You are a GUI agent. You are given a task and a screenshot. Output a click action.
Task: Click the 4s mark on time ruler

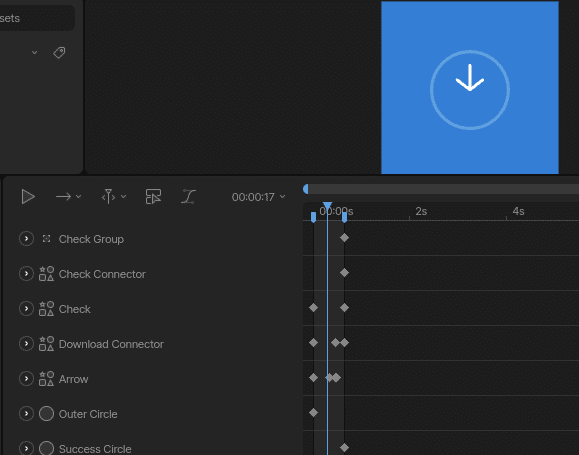click(518, 211)
